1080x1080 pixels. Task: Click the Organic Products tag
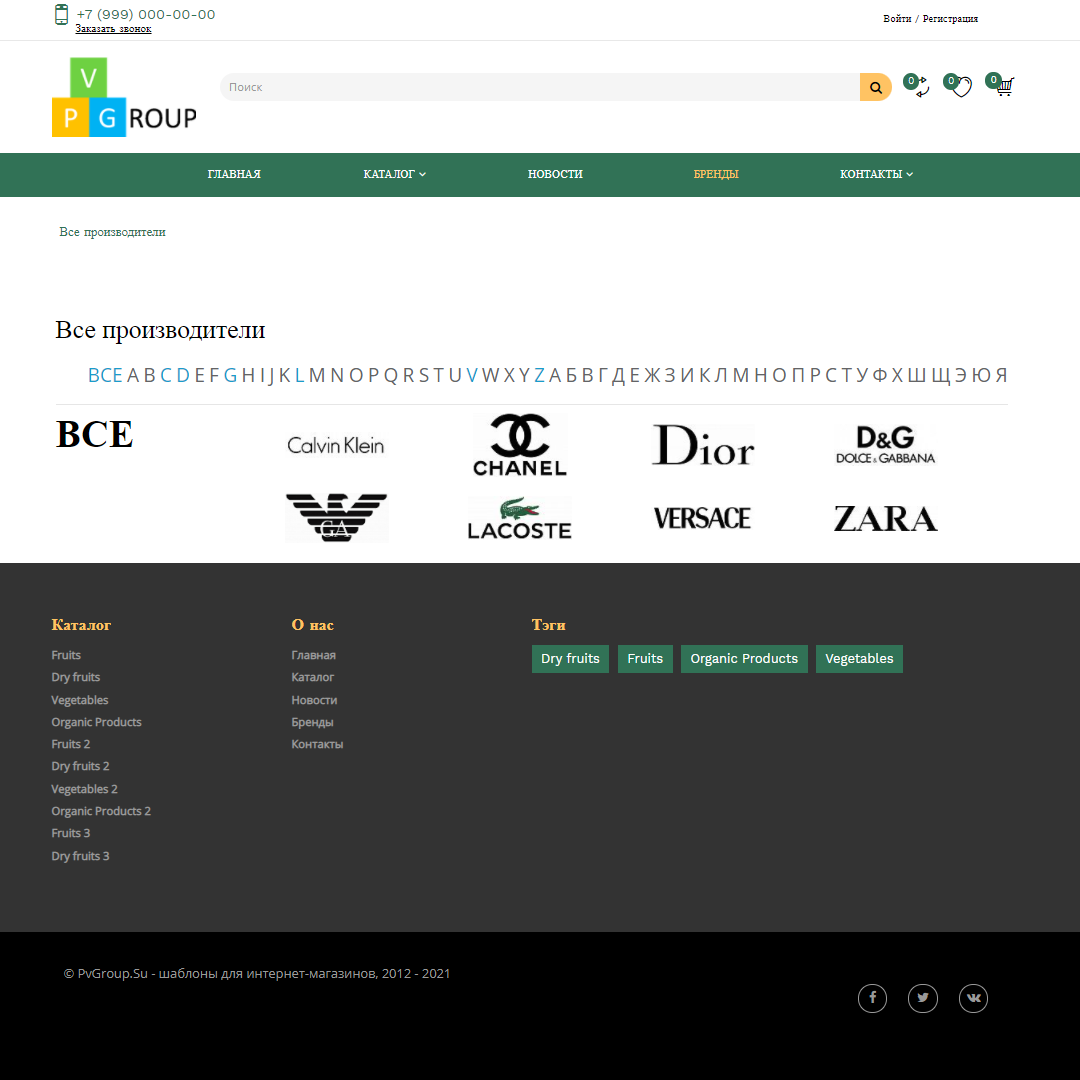(744, 658)
